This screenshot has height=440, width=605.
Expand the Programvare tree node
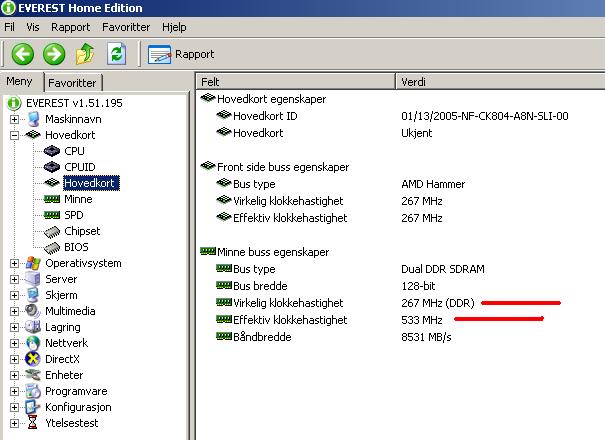pyautogui.click(x=14, y=391)
